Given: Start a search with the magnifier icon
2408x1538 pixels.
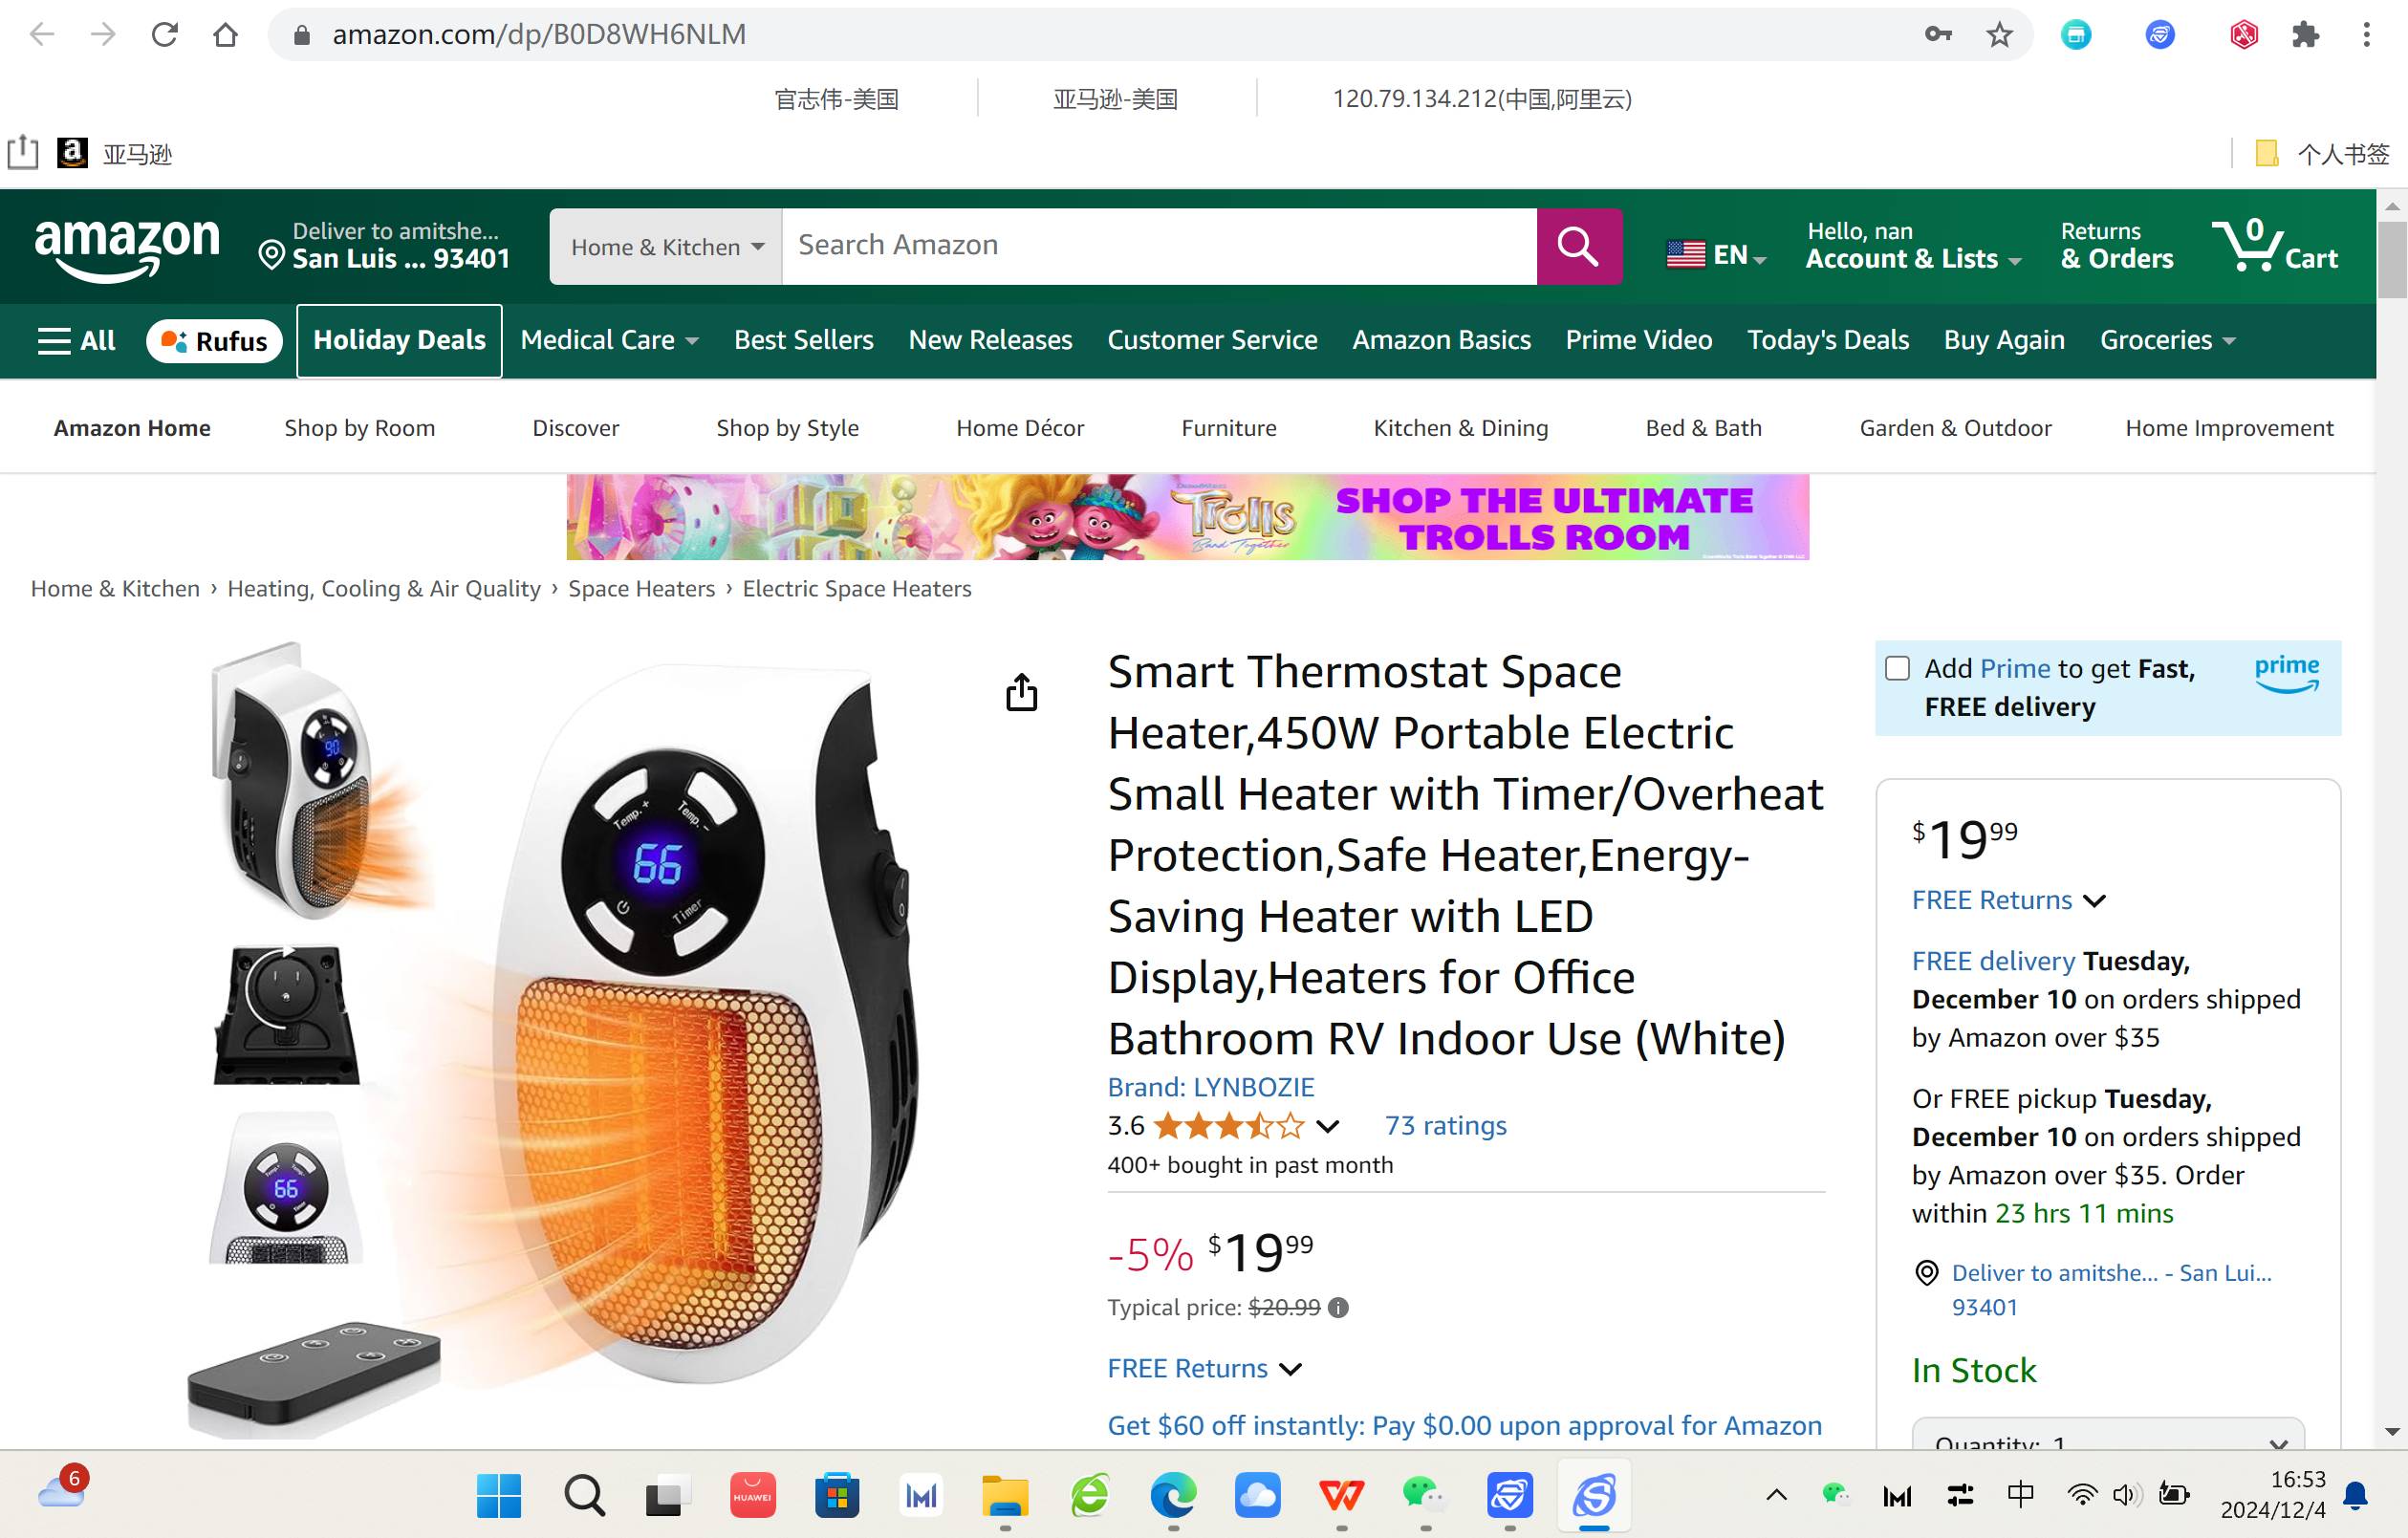Looking at the screenshot, I should 1578,246.
